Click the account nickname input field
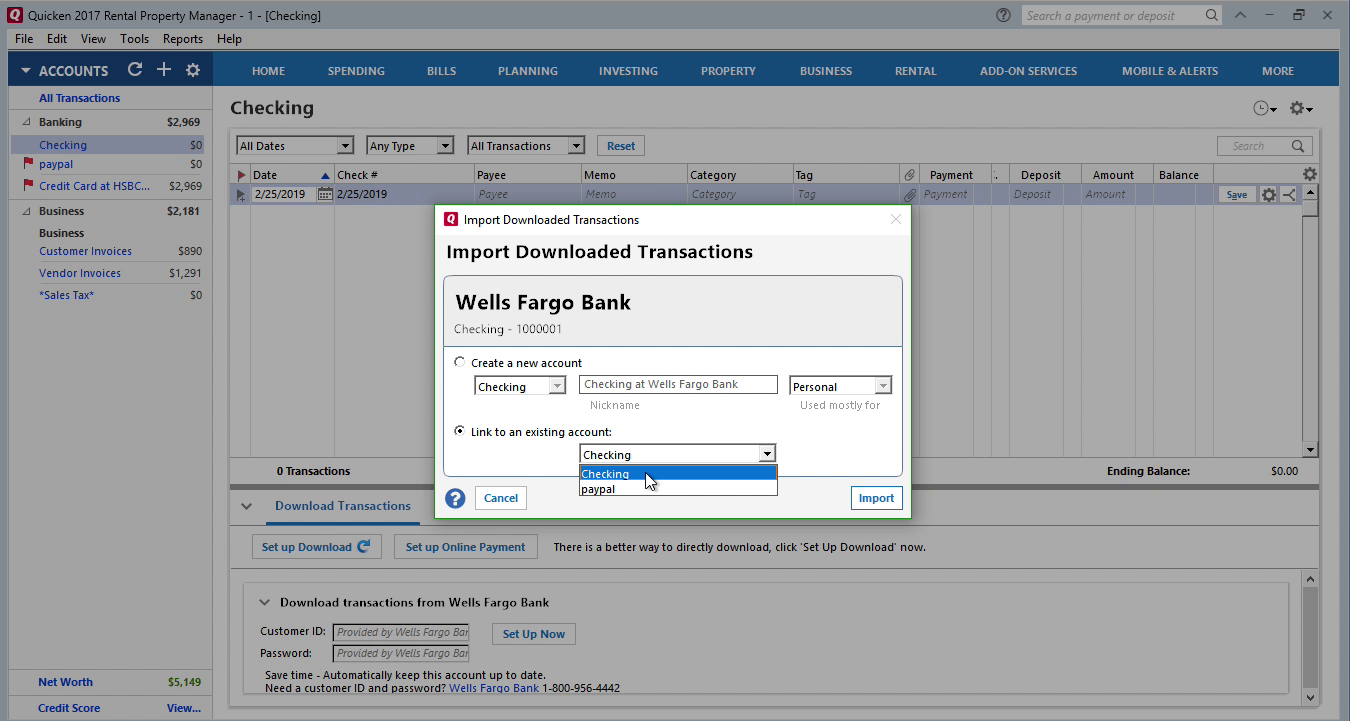Image resolution: width=1350 pixels, height=721 pixels. click(x=678, y=384)
